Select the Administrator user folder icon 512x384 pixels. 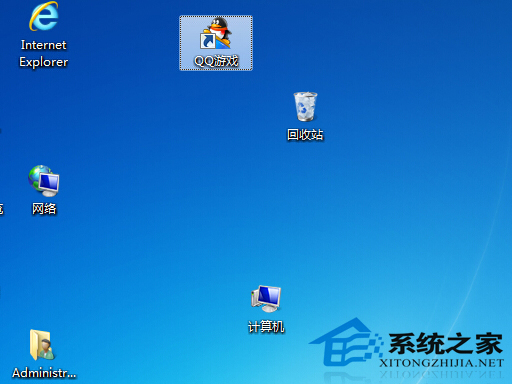coord(42,345)
